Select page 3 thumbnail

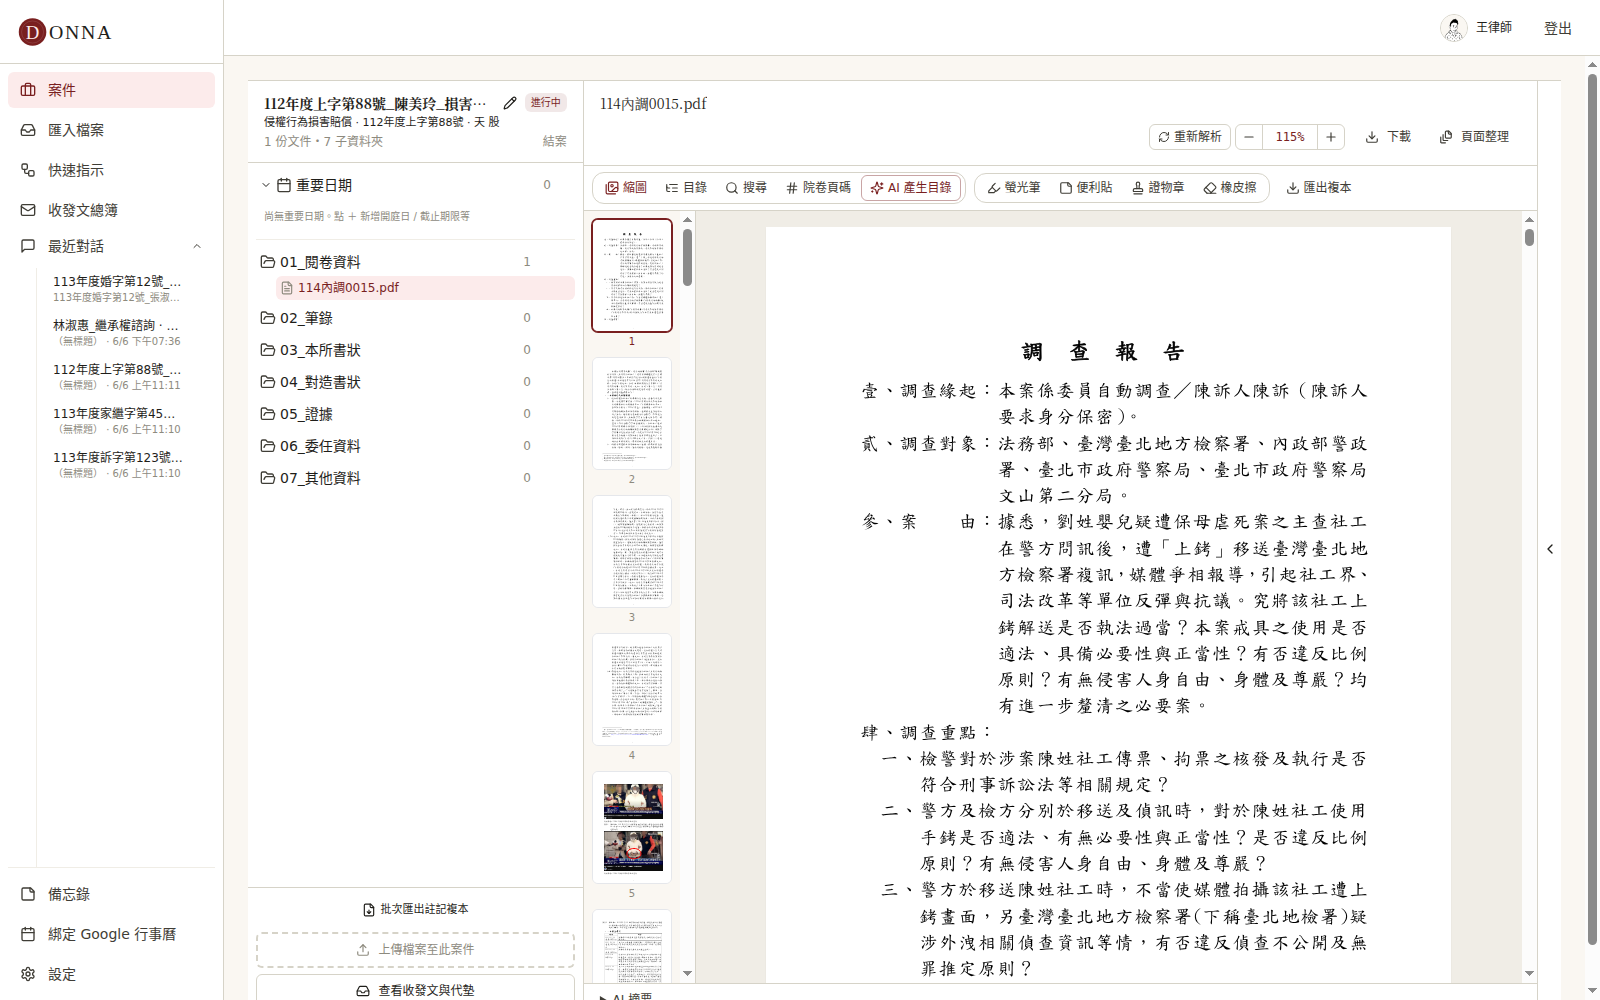[632, 552]
